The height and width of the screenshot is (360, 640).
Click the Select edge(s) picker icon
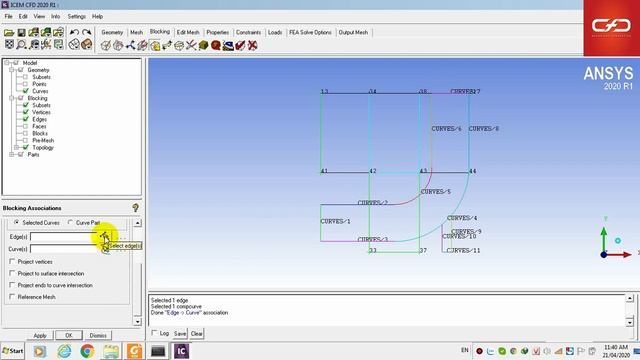(105, 236)
